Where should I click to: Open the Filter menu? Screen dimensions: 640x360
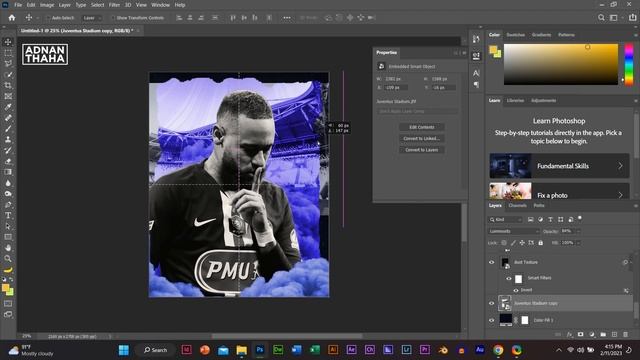114,5
